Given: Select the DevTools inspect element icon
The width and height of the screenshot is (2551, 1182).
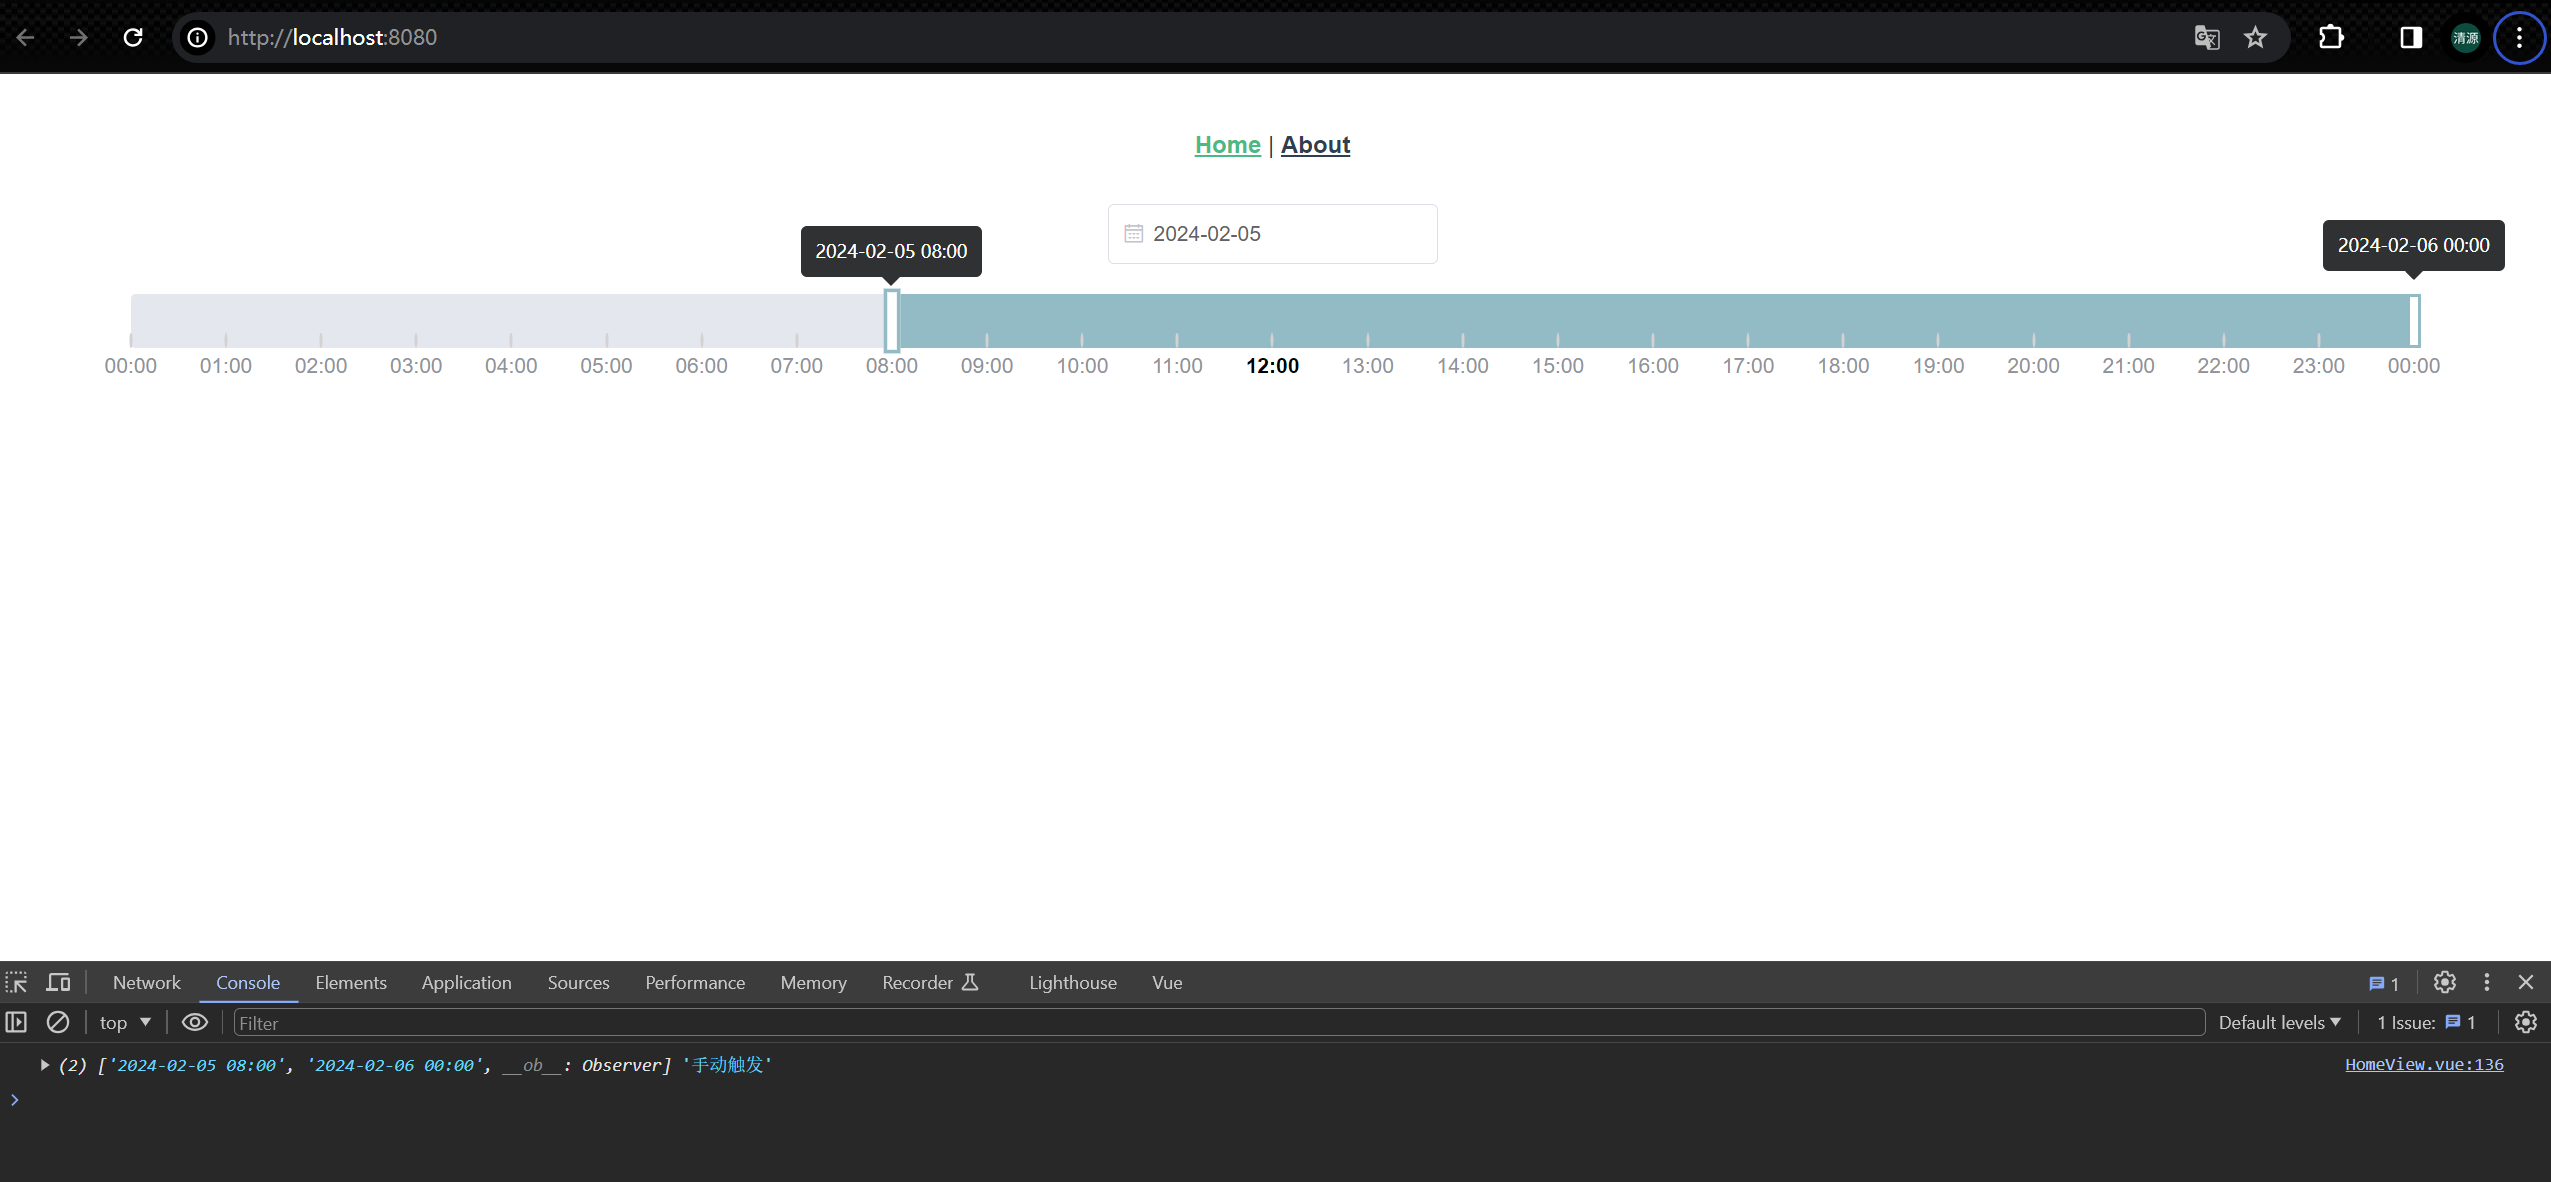Looking at the screenshot, I should click(17, 983).
